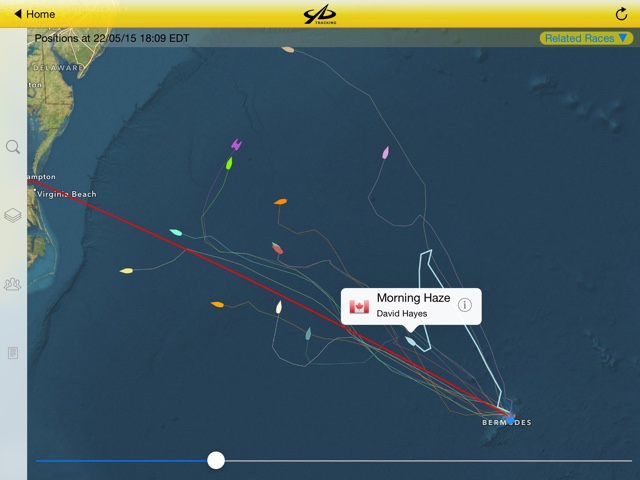Select the Morning Haze light-blue boat
640x480 pixels.
(410, 341)
